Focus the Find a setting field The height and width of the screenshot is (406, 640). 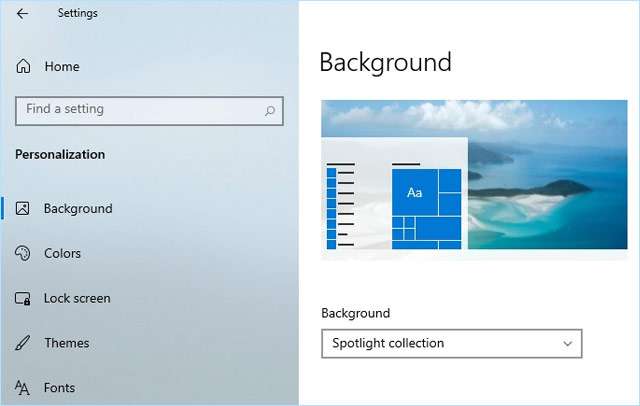[x=149, y=111]
